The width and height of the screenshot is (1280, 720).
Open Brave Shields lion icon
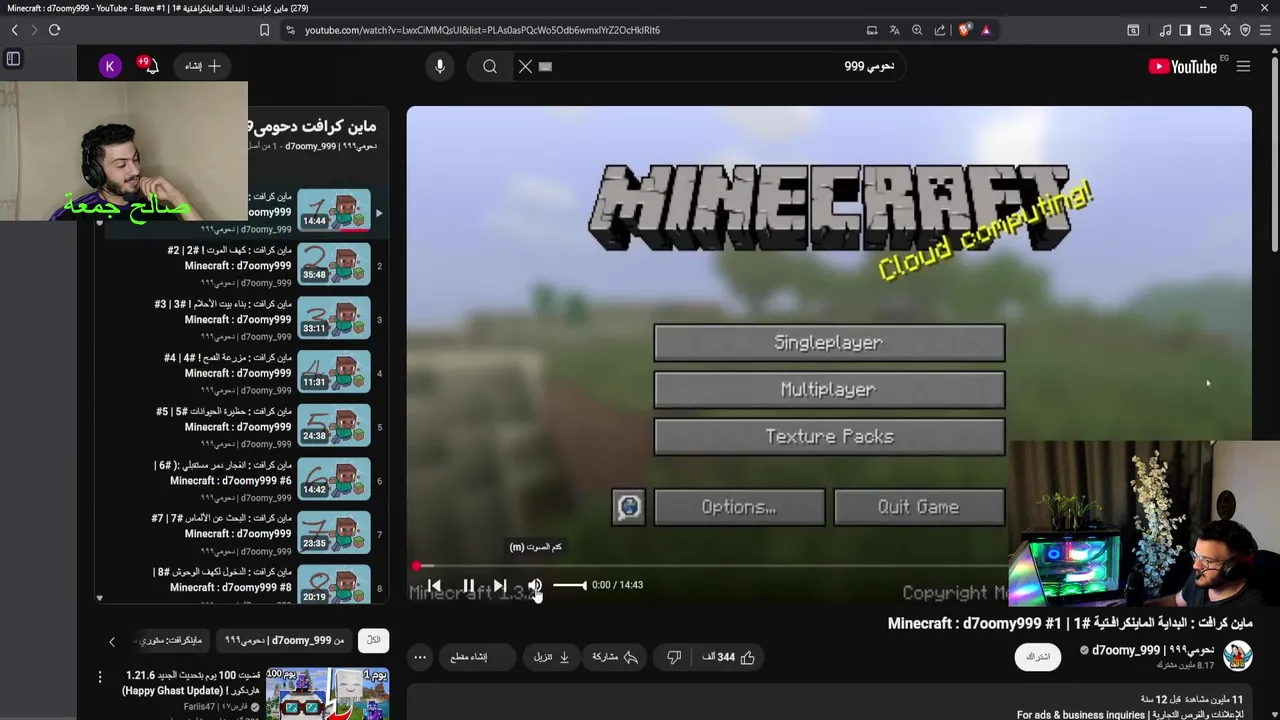[x=964, y=30]
